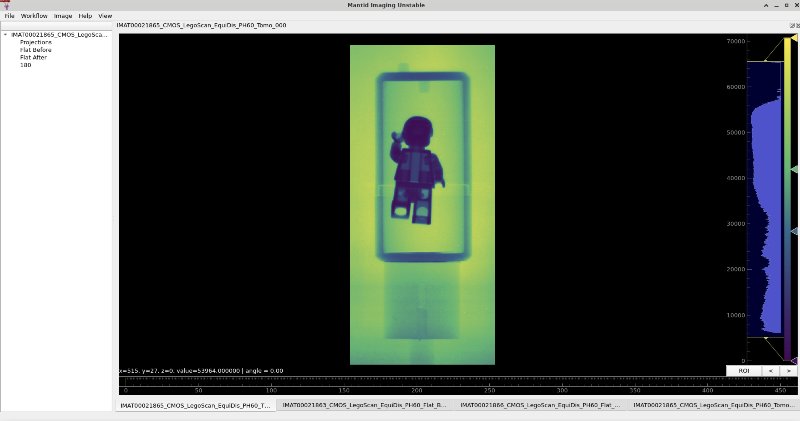
Task: Click the pixel value status text
Action: coord(201,370)
